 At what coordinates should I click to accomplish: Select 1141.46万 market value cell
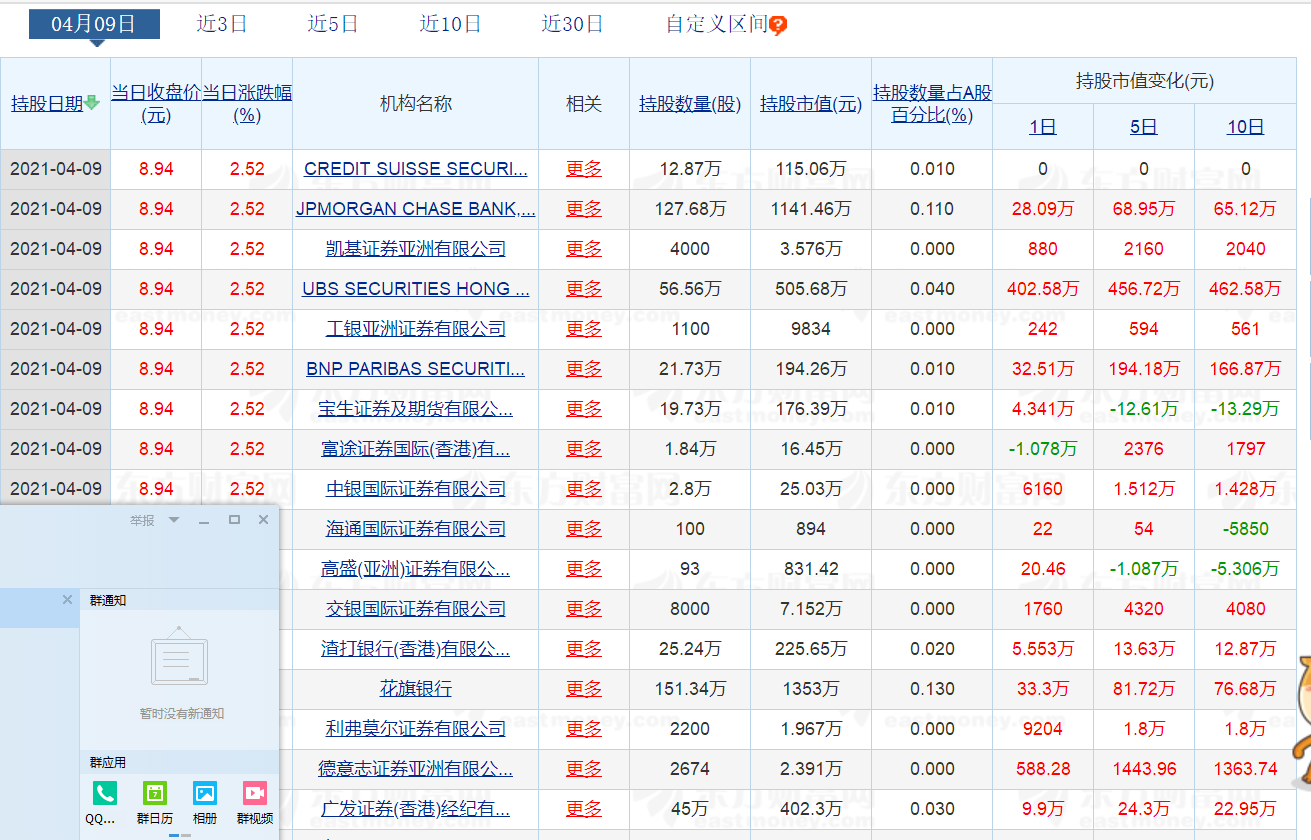click(x=811, y=209)
